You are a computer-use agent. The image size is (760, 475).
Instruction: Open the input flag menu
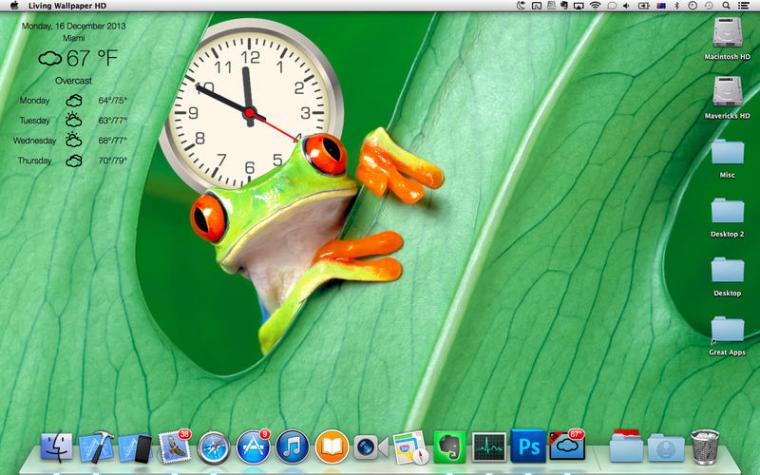pyautogui.click(x=662, y=5)
